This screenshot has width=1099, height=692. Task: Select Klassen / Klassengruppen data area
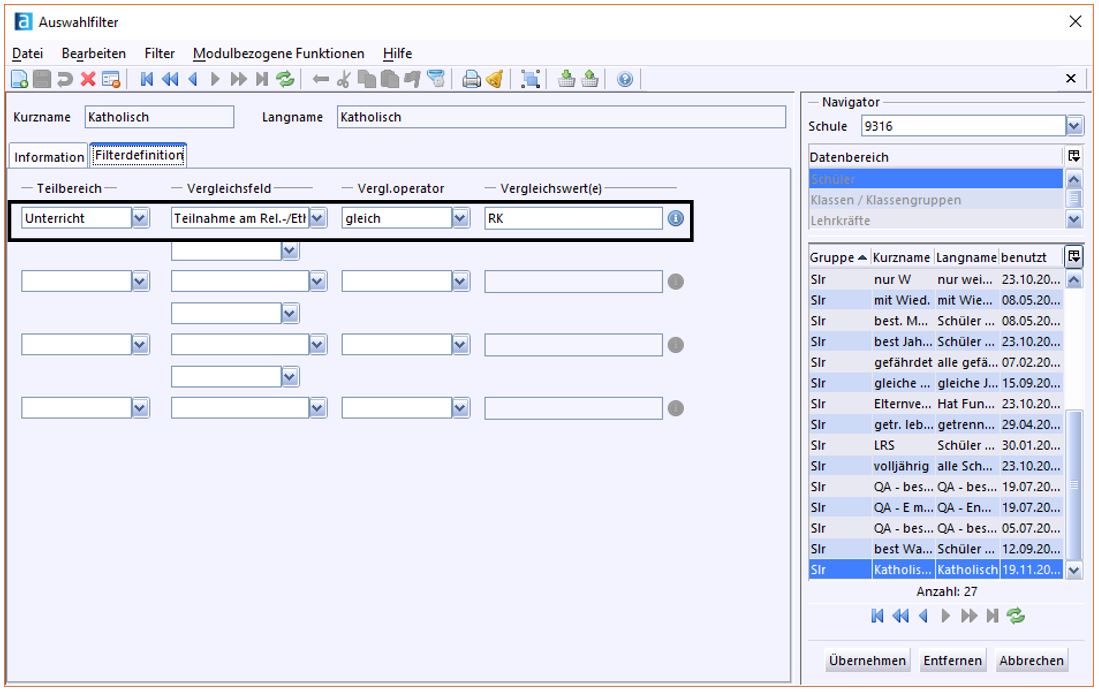coord(936,200)
